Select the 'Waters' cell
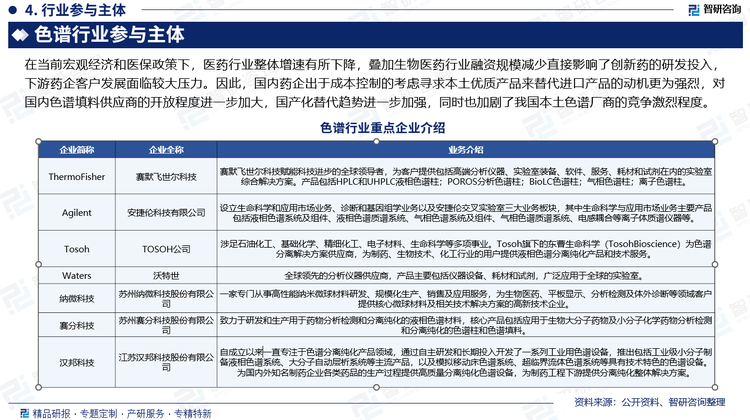 77,276
